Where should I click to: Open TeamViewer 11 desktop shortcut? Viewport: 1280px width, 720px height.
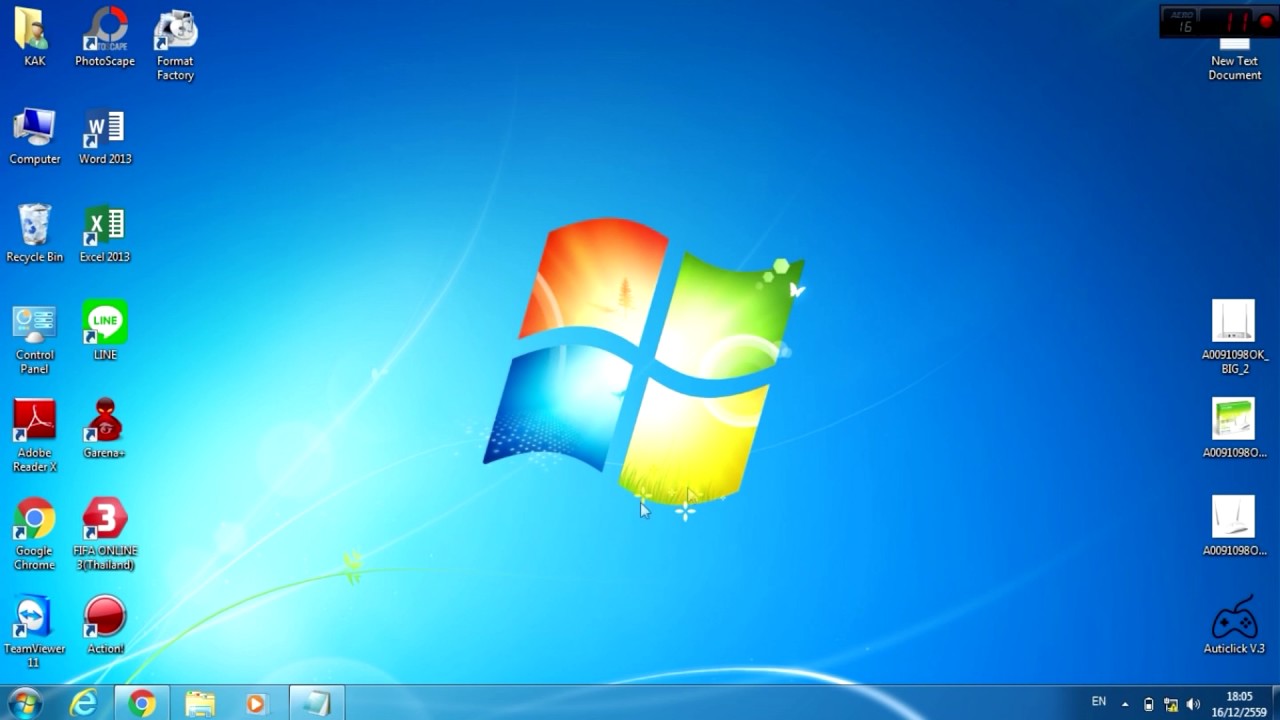(34, 632)
